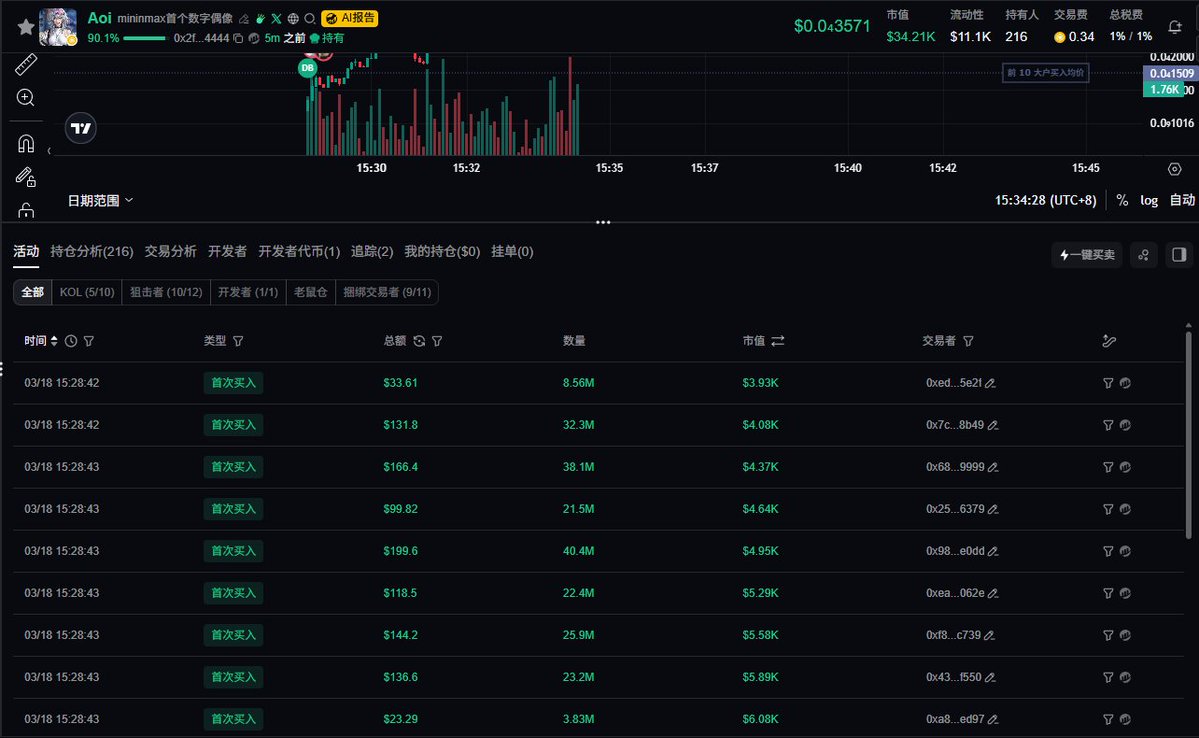Toggle the side panel layout icon
This screenshot has height=738, width=1199.
click(1179, 255)
